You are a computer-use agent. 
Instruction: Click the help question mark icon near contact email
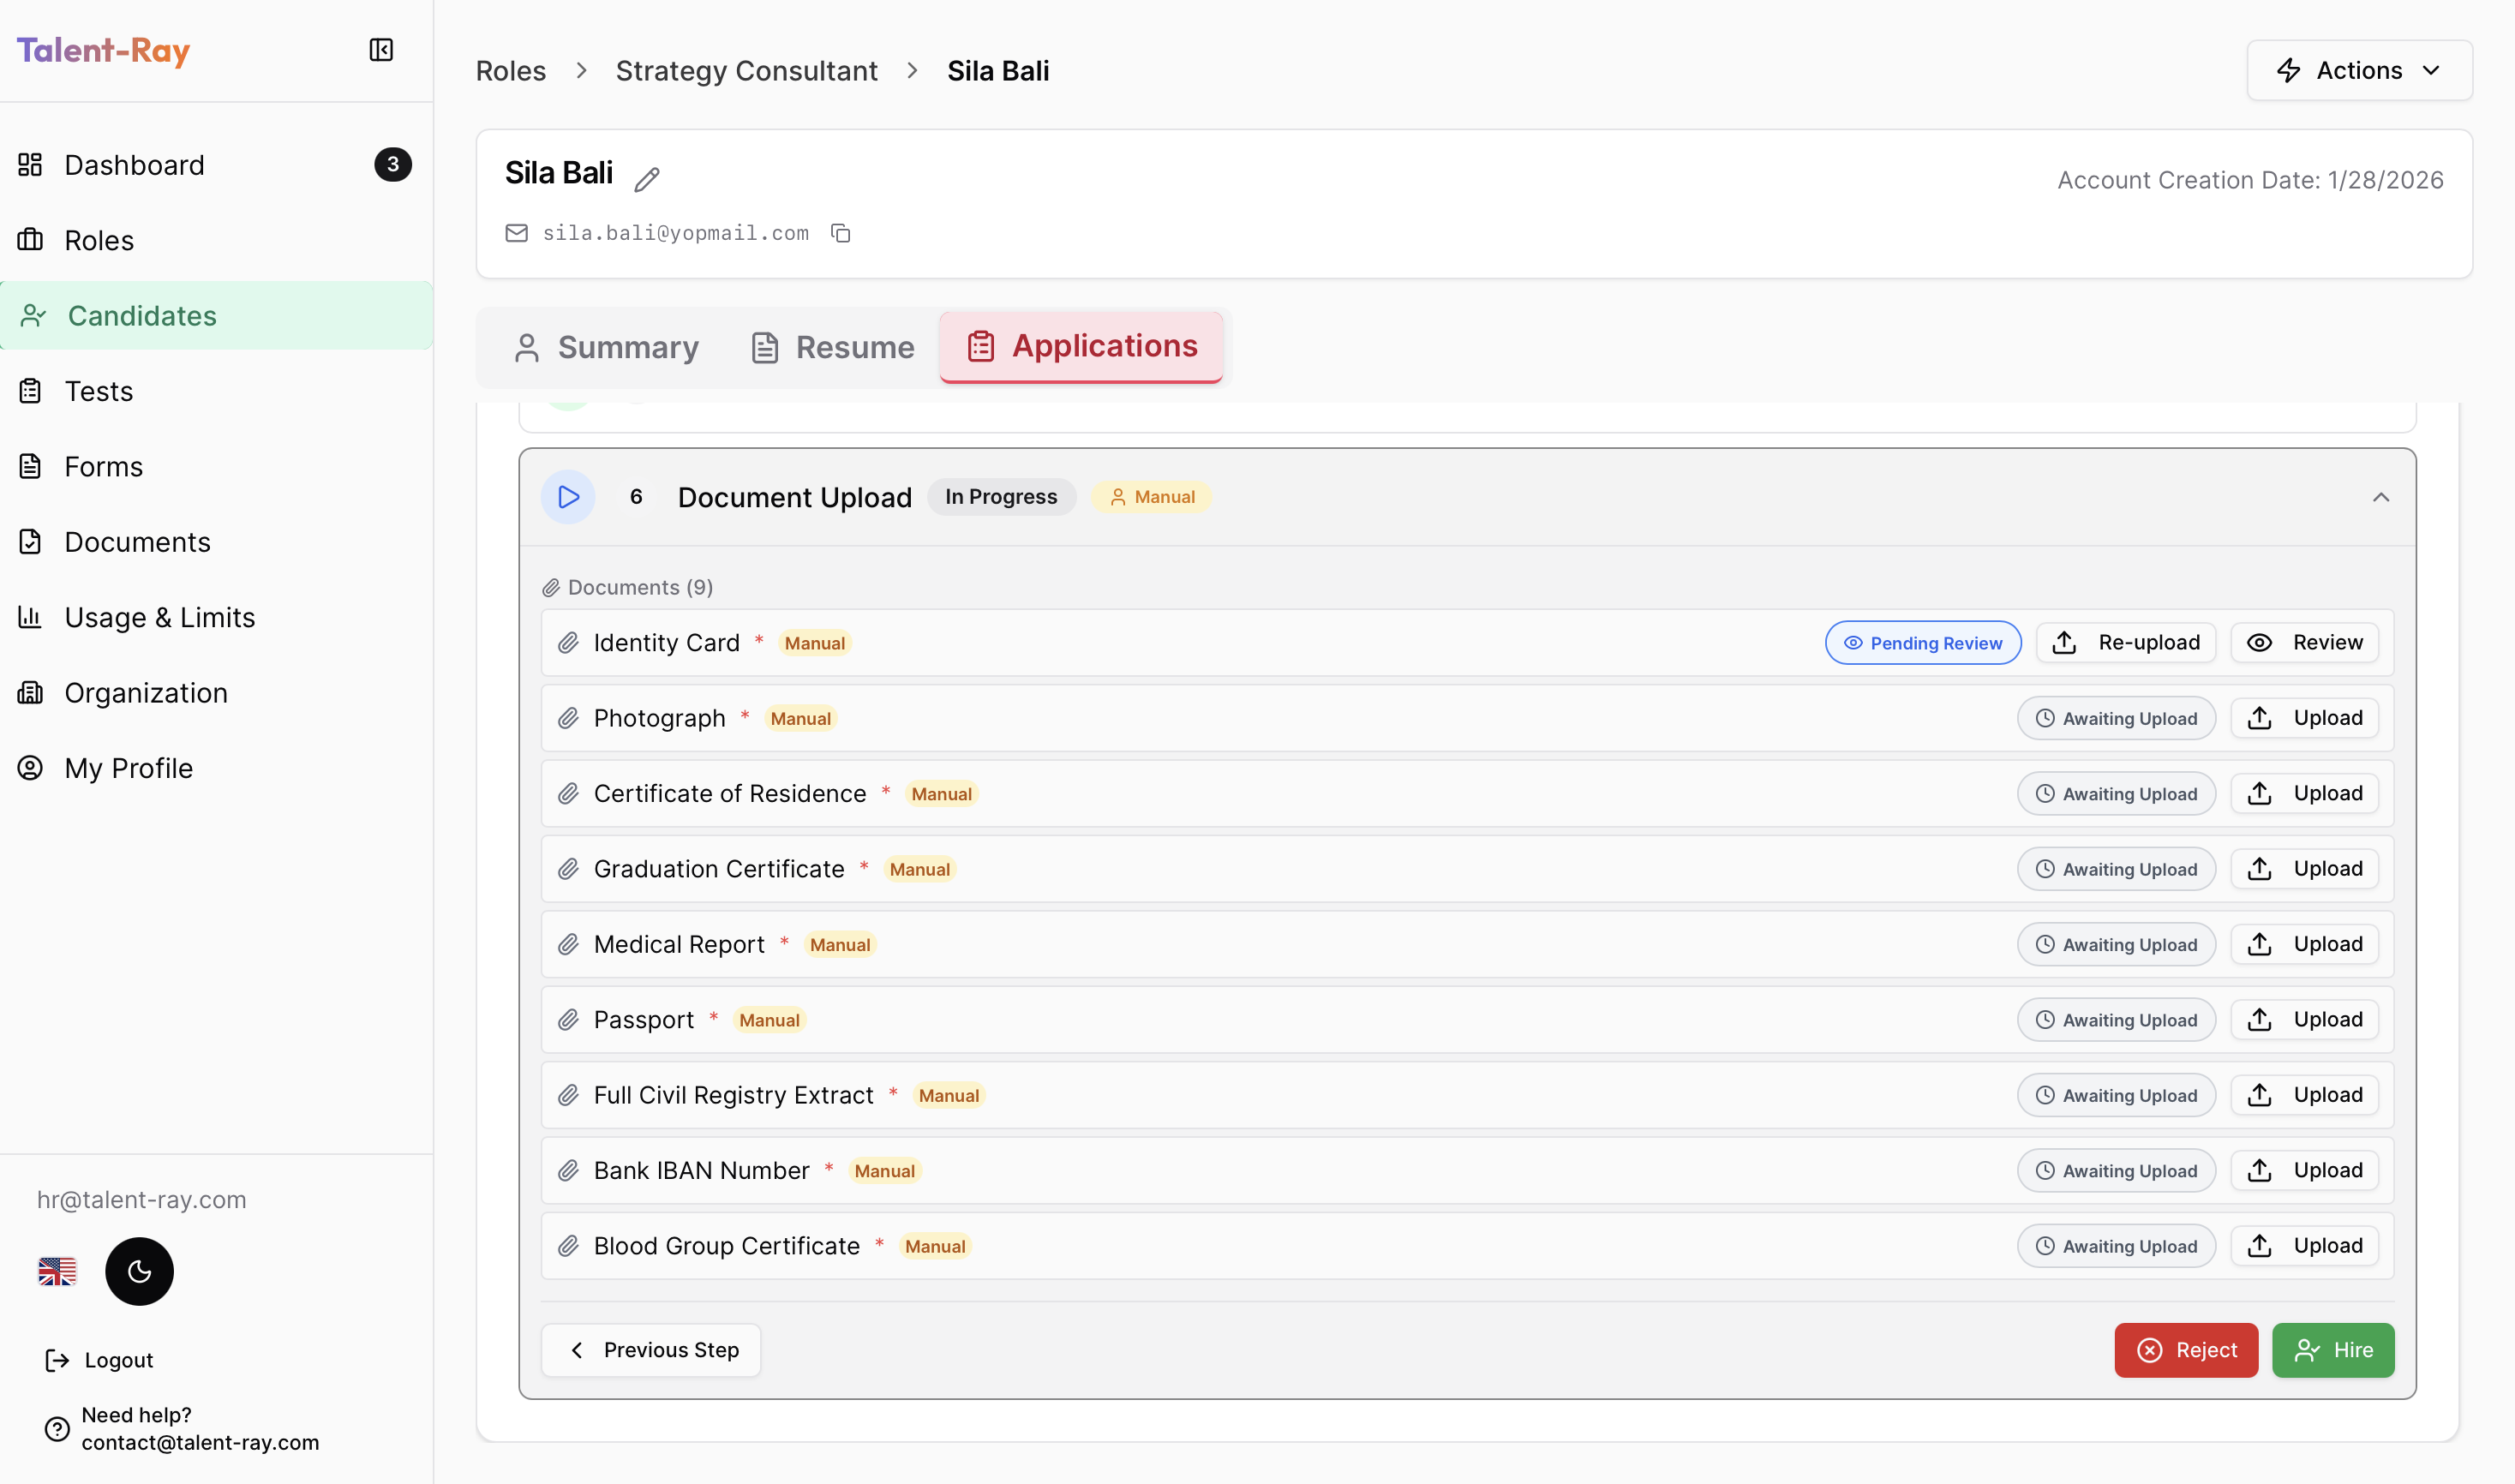[56, 1429]
